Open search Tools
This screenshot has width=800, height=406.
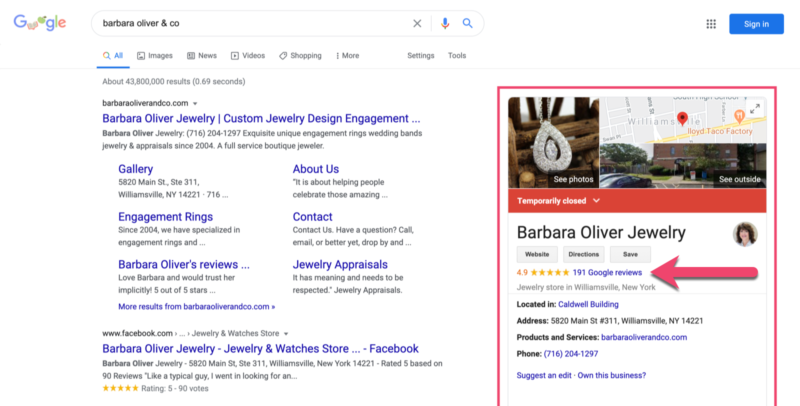[457, 56]
